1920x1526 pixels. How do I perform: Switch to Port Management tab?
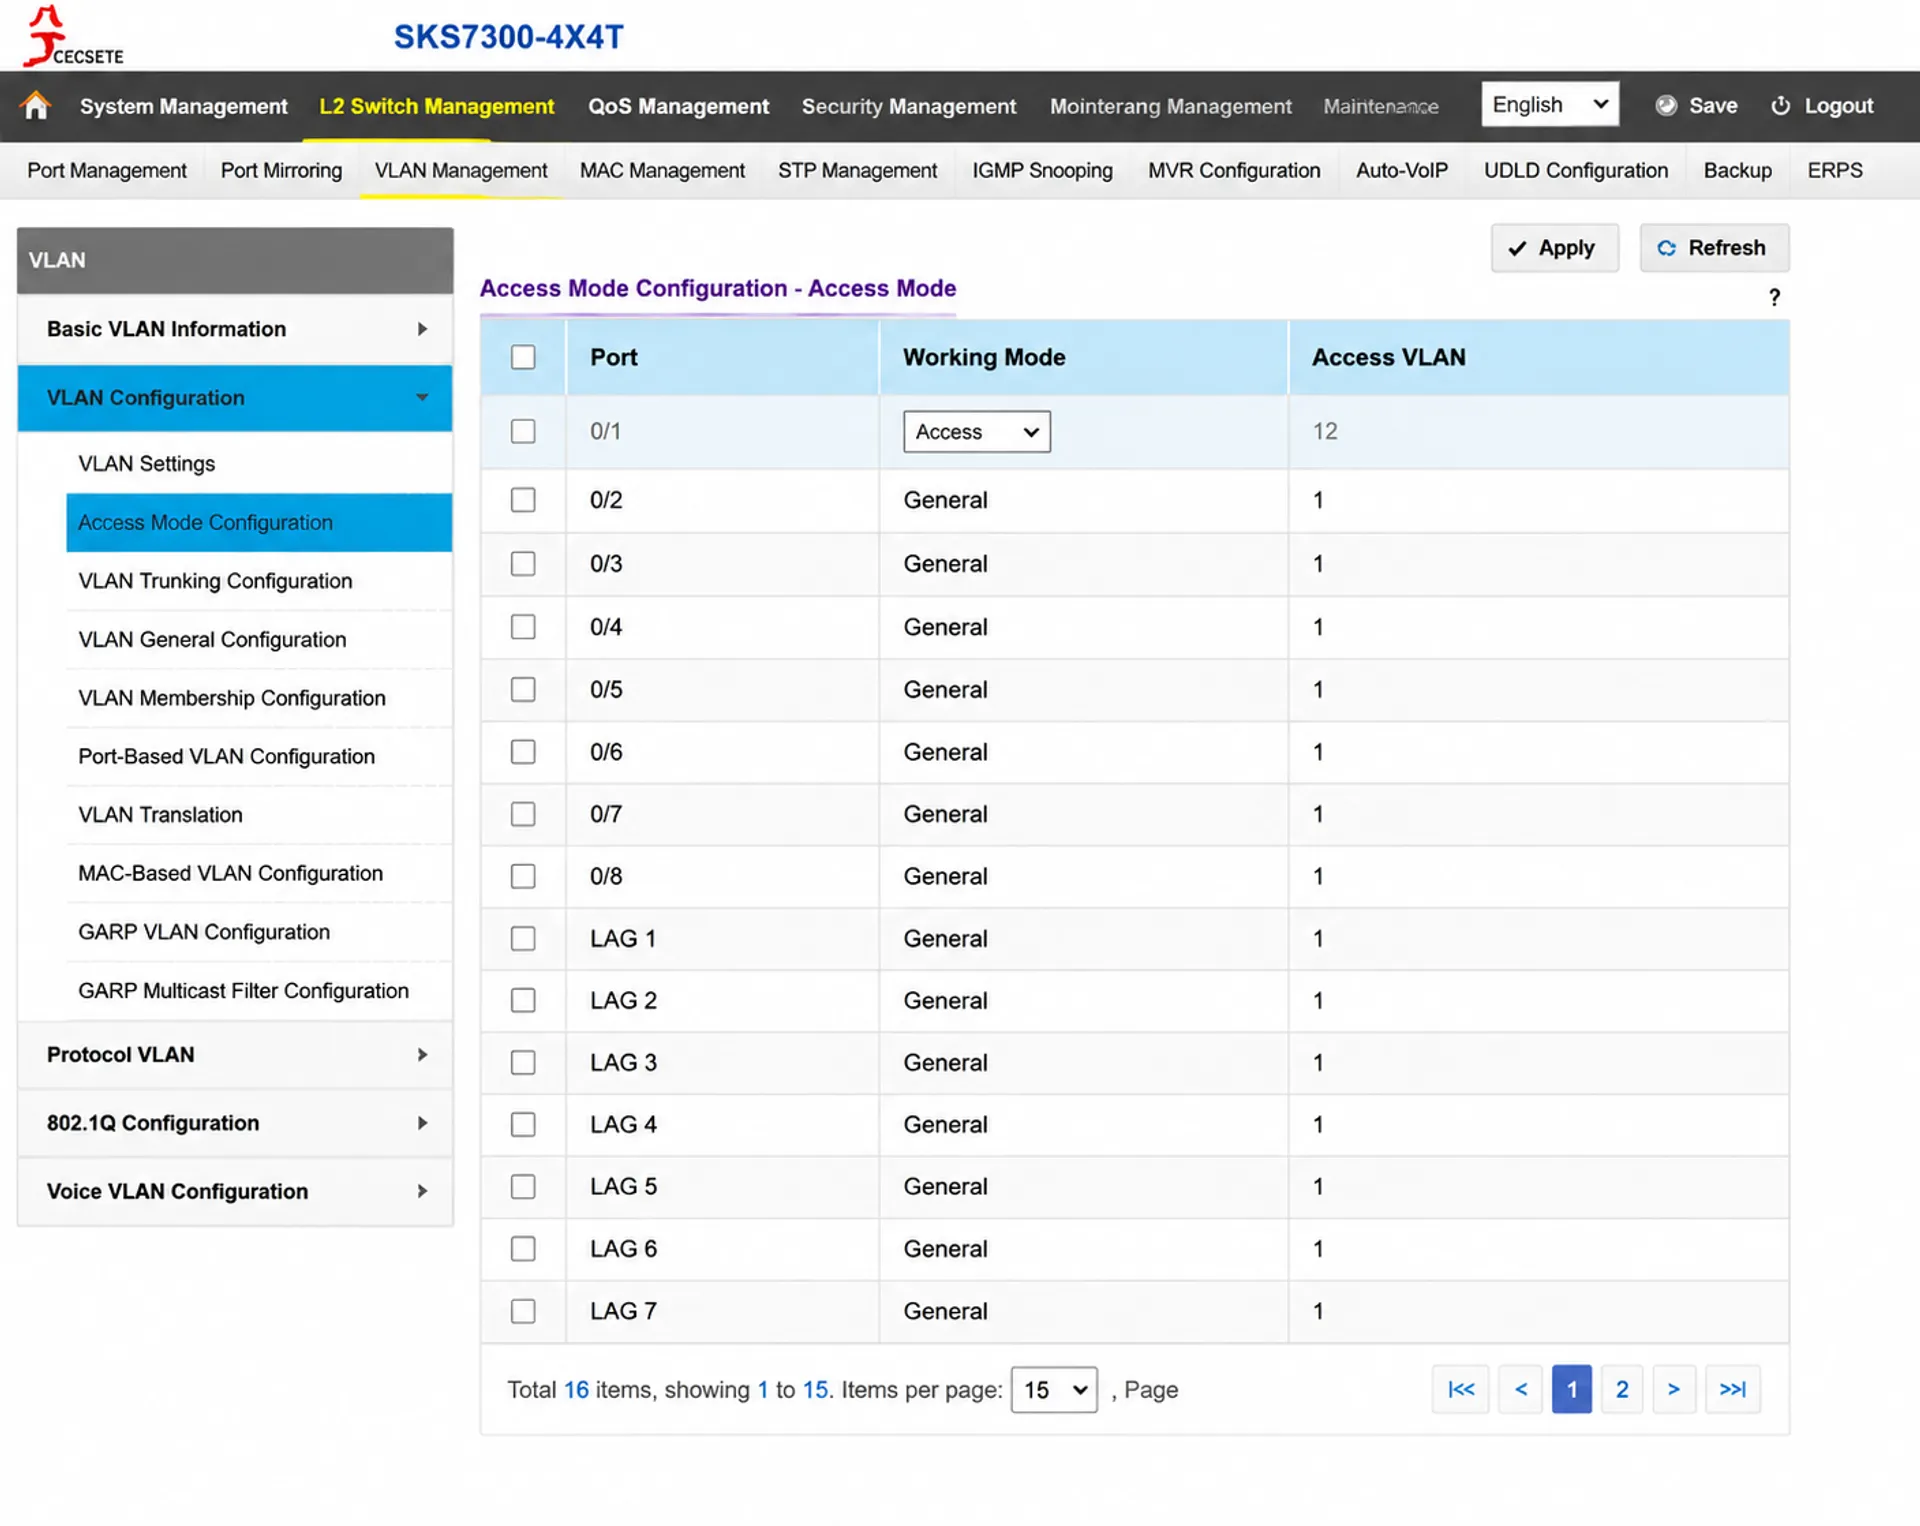(x=107, y=170)
